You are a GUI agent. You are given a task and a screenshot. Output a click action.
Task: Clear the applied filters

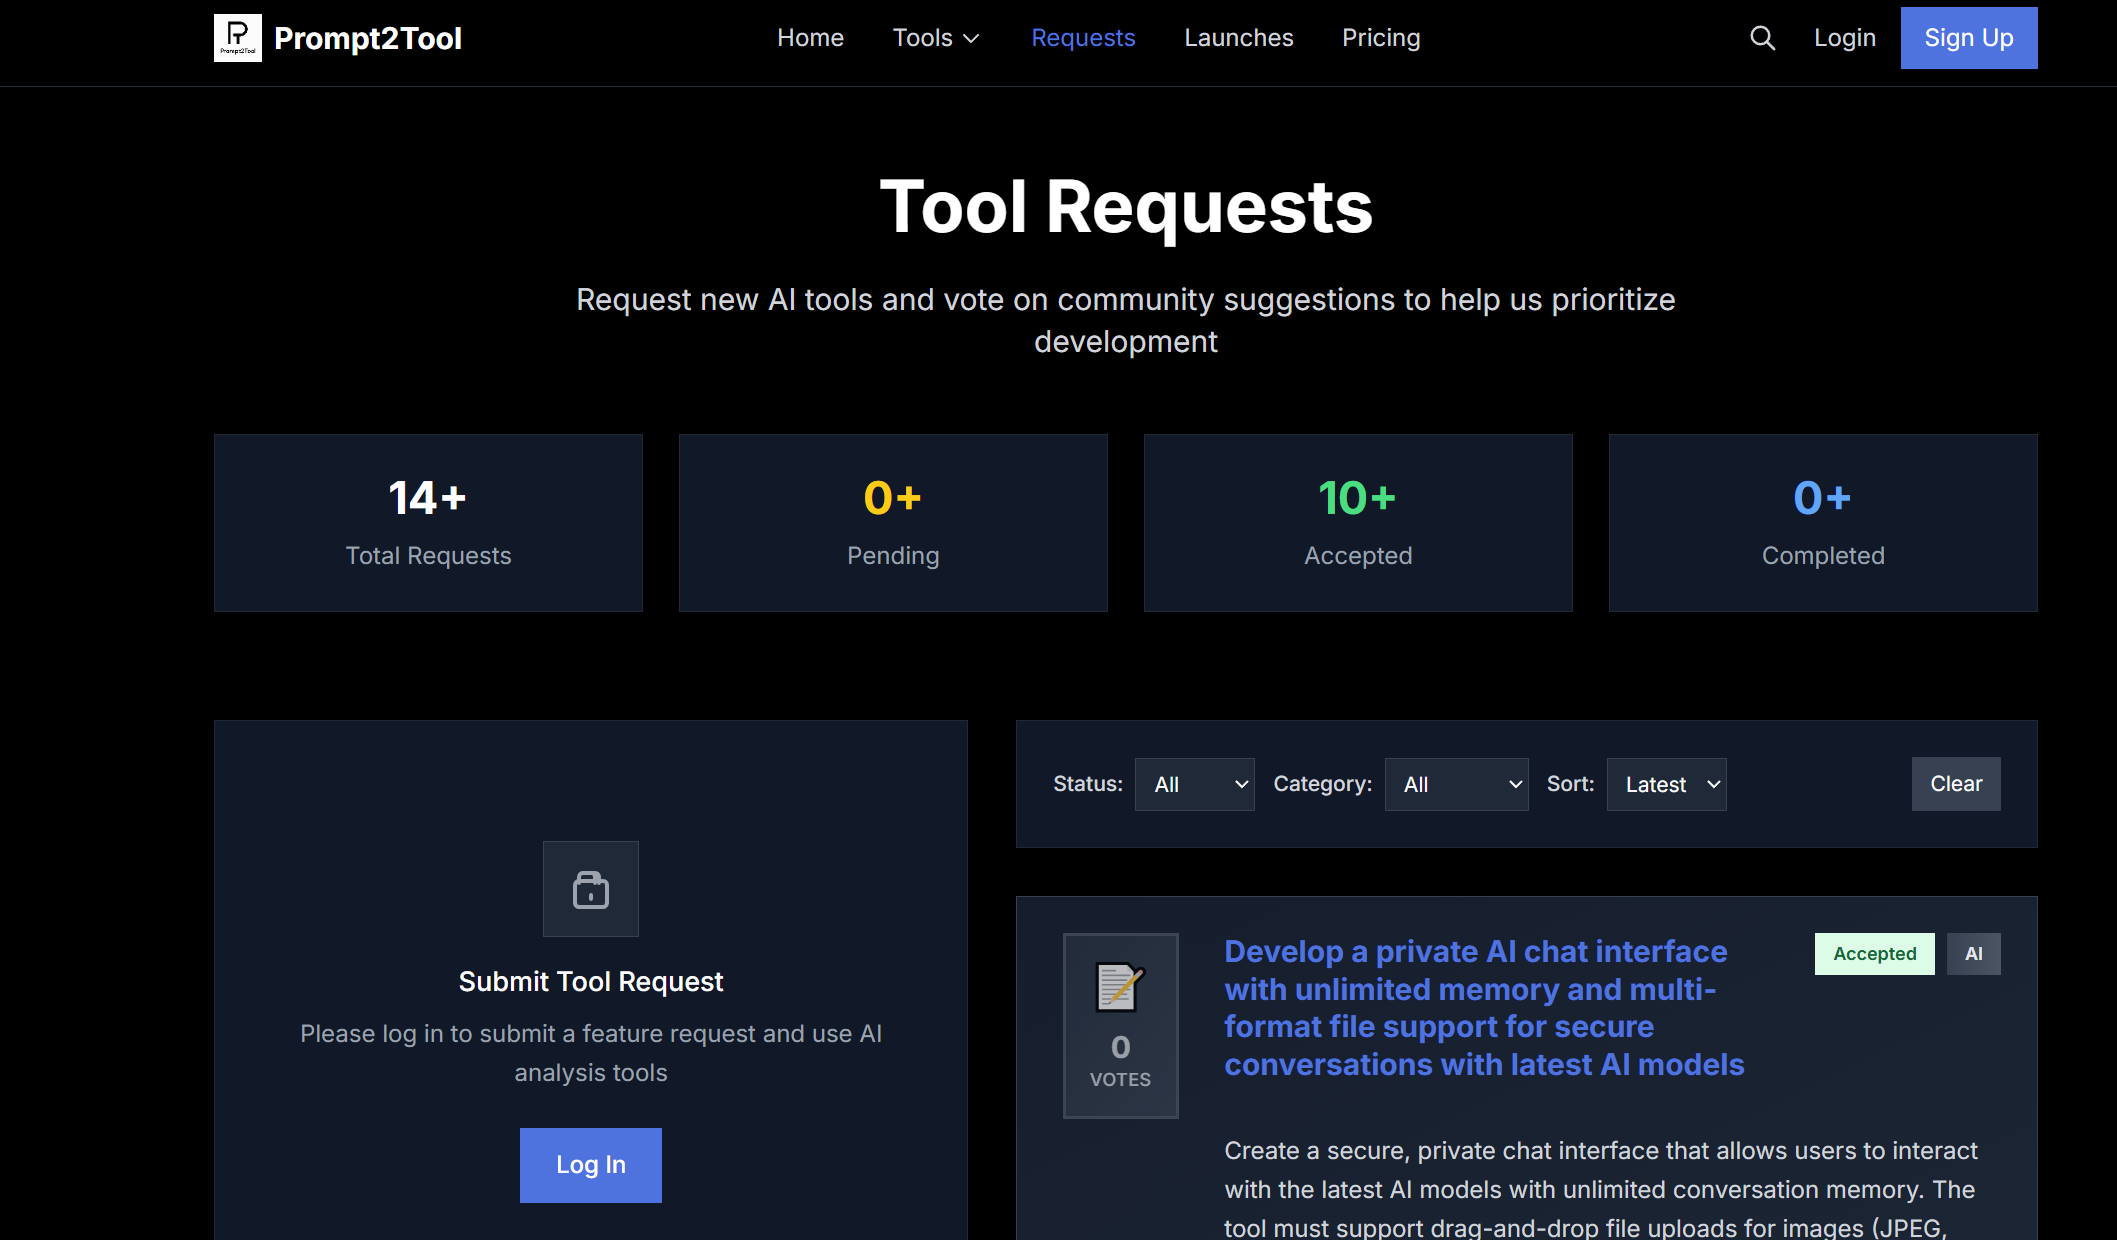[1955, 784]
